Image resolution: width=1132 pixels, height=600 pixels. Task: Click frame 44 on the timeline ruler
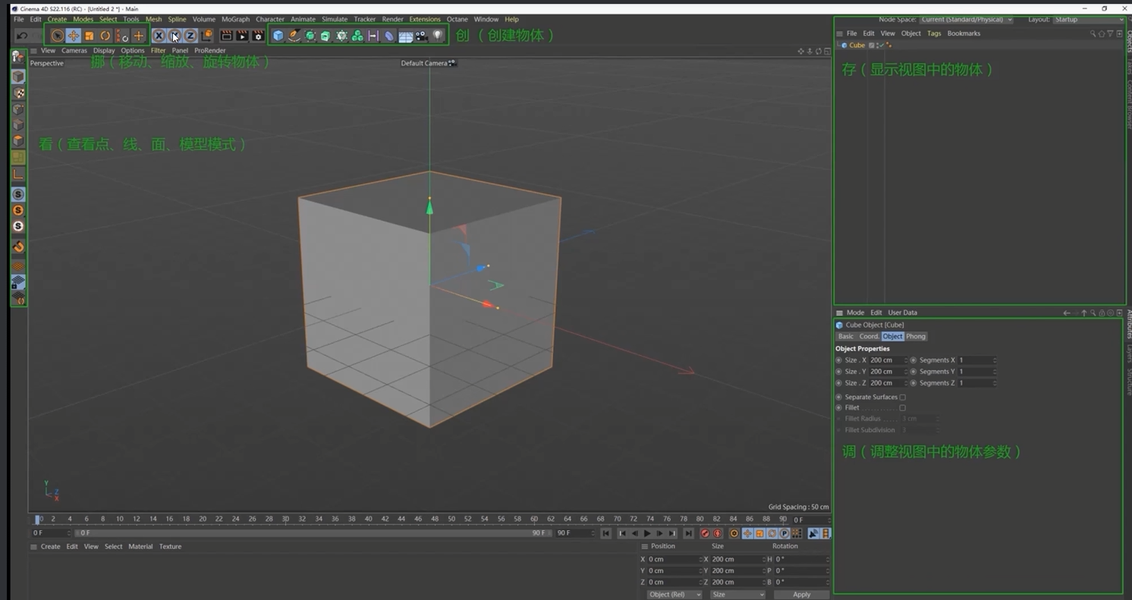402,518
